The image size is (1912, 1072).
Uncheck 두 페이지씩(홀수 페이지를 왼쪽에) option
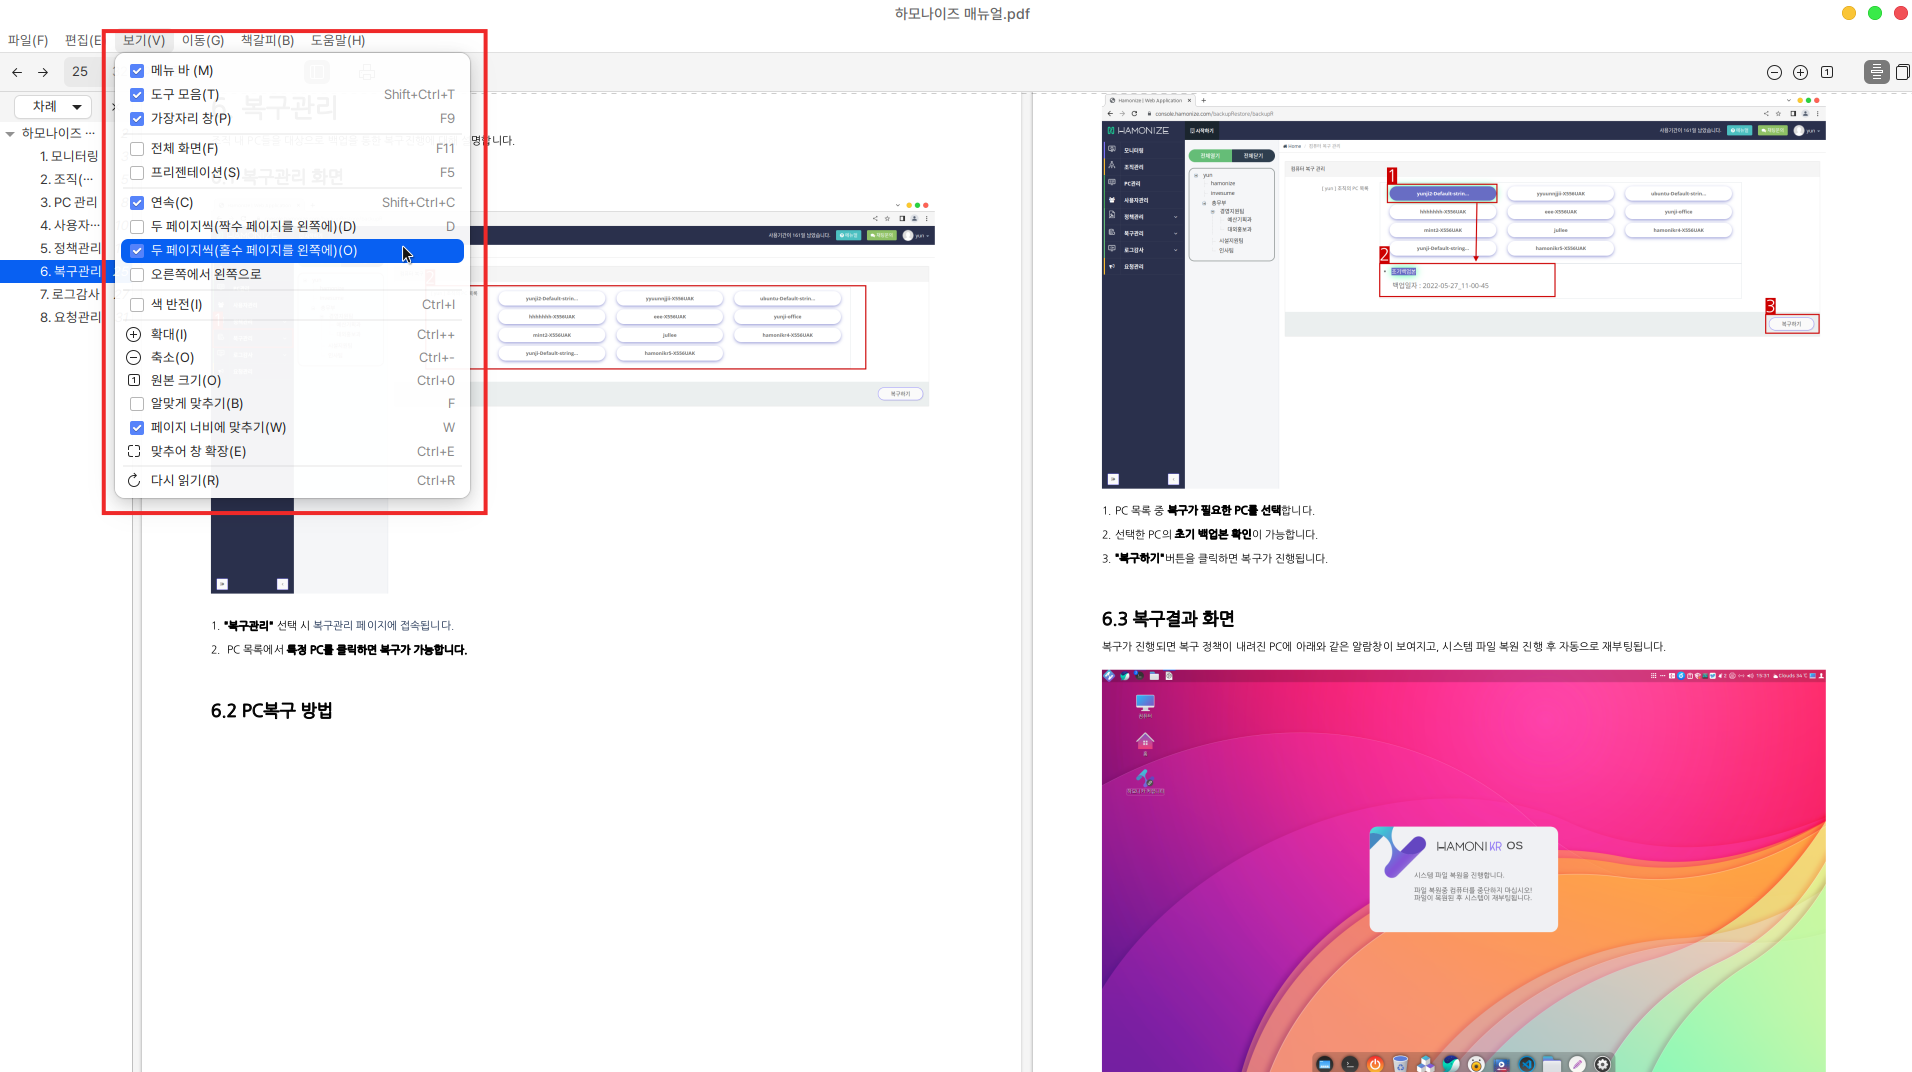click(137, 251)
